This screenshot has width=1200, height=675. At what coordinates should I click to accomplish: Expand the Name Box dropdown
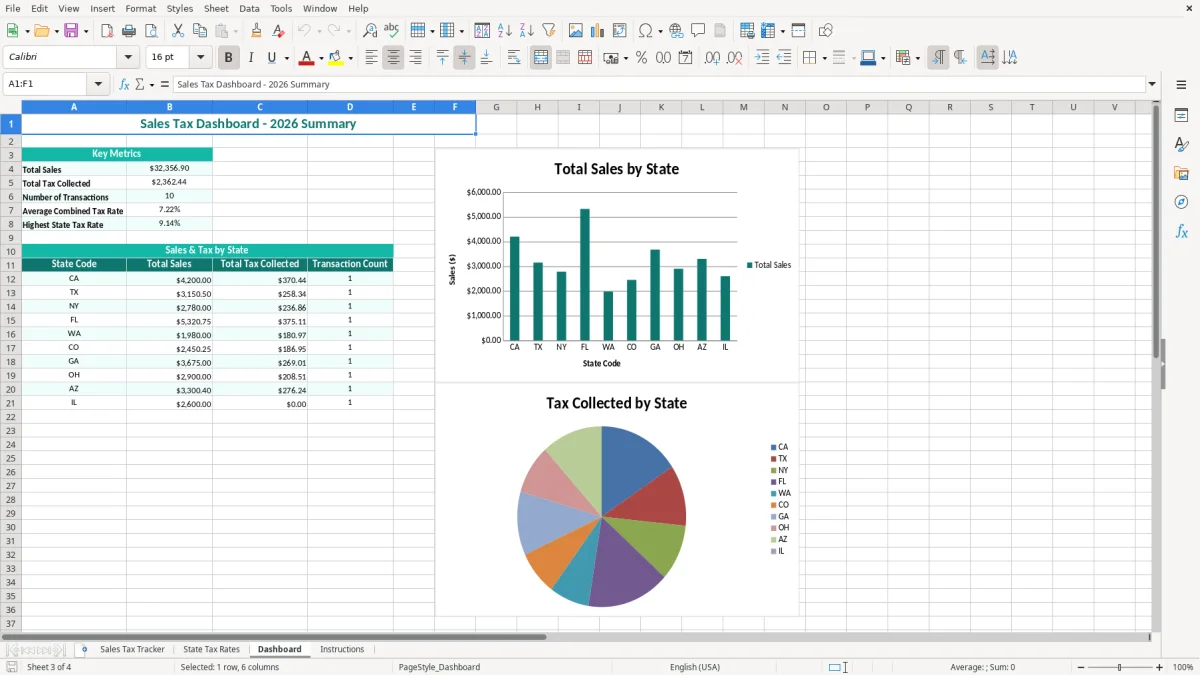[x=98, y=85]
